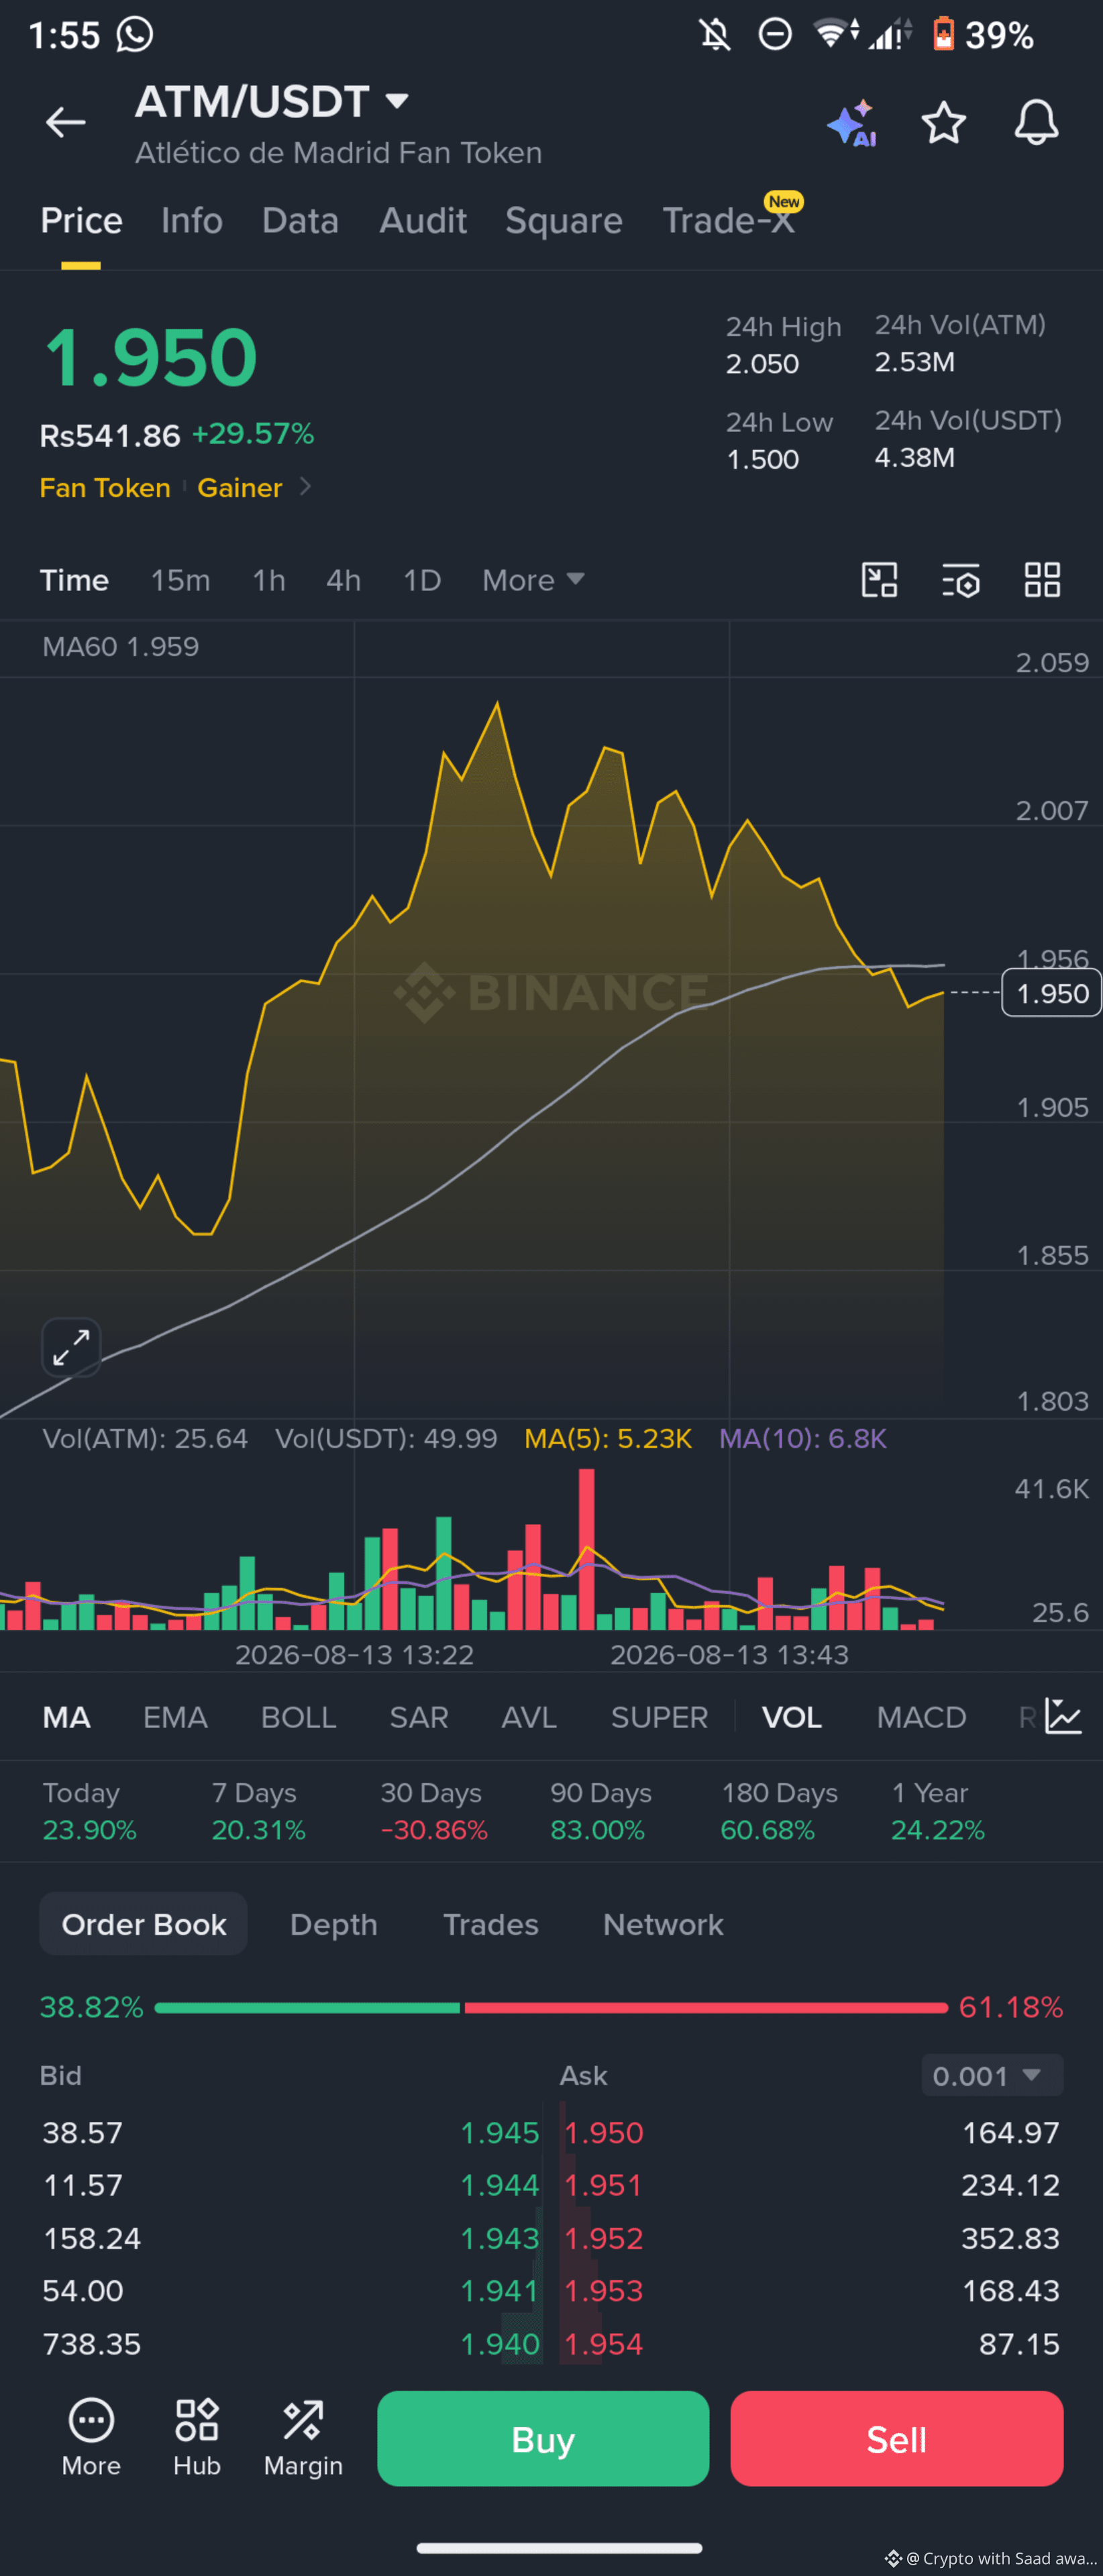Tap the 30 Days -30.86% performance
The height and width of the screenshot is (2576, 1103).
[x=434, y=1811]
